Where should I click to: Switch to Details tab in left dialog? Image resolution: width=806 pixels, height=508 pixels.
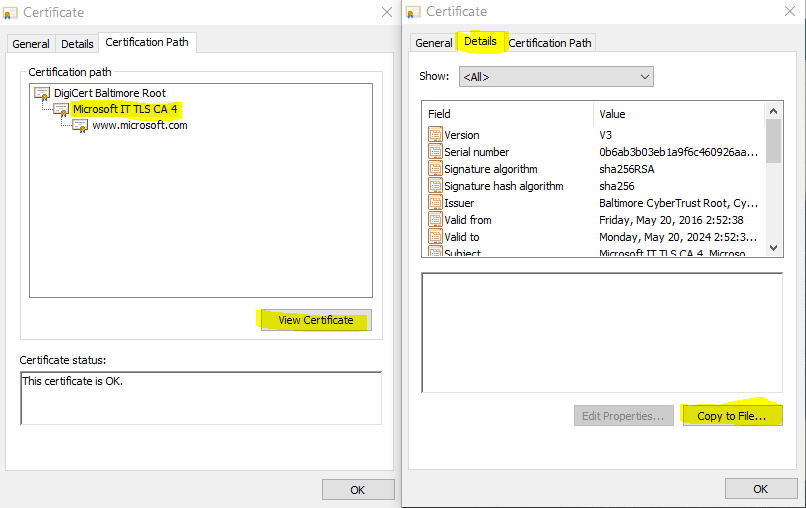coord(77,44)
